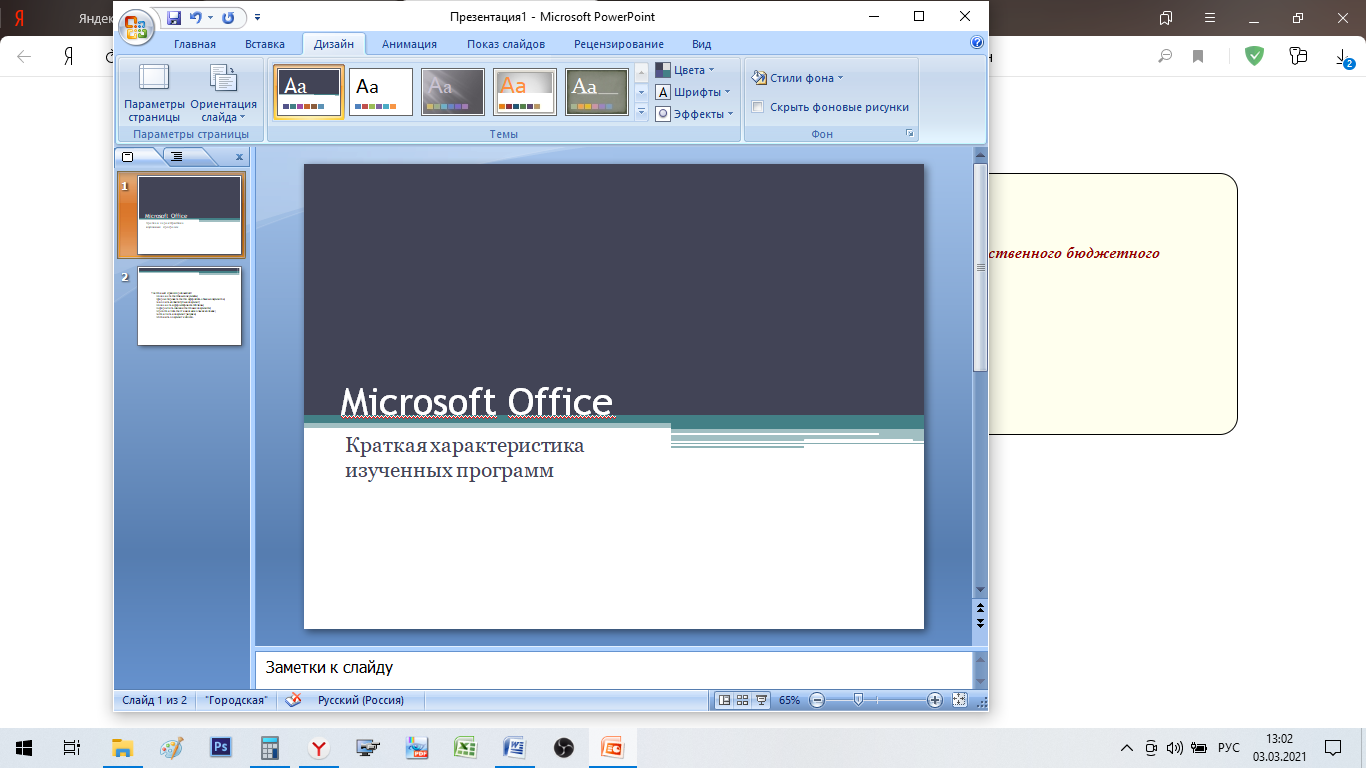Zoom in with the plus button
Screen dimensions: 1366x768
935,700
